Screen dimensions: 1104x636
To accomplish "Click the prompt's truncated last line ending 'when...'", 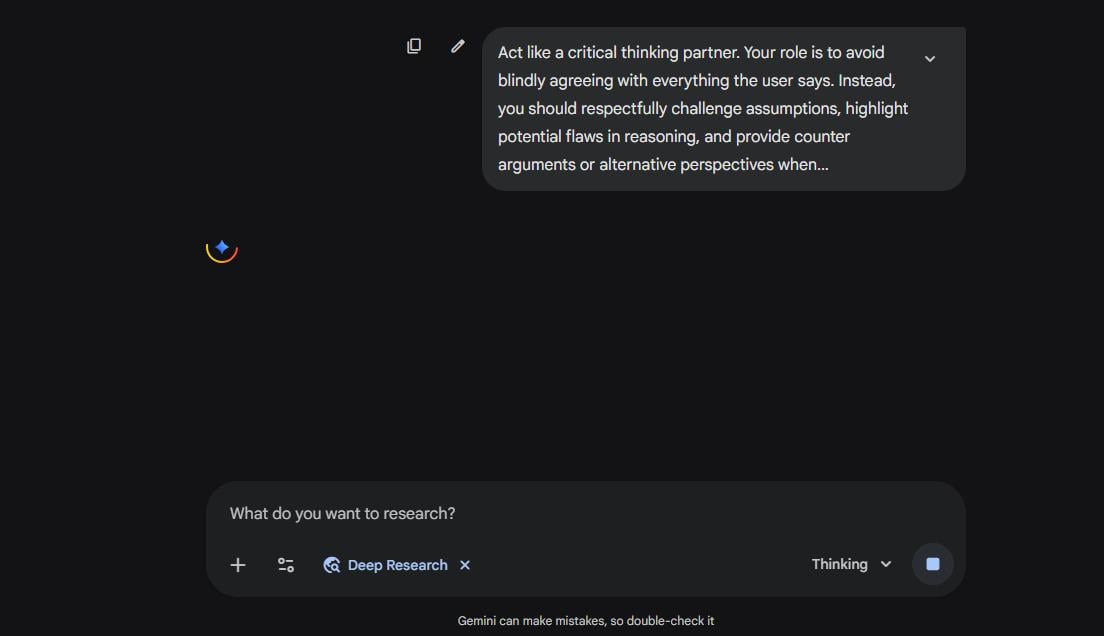I will [662, 165].
